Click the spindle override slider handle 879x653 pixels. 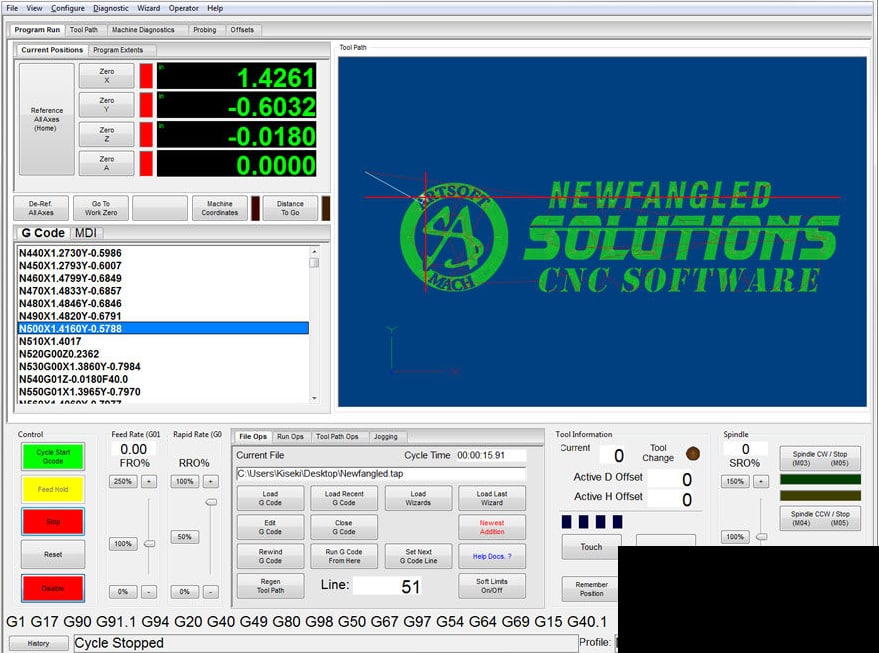762,537
